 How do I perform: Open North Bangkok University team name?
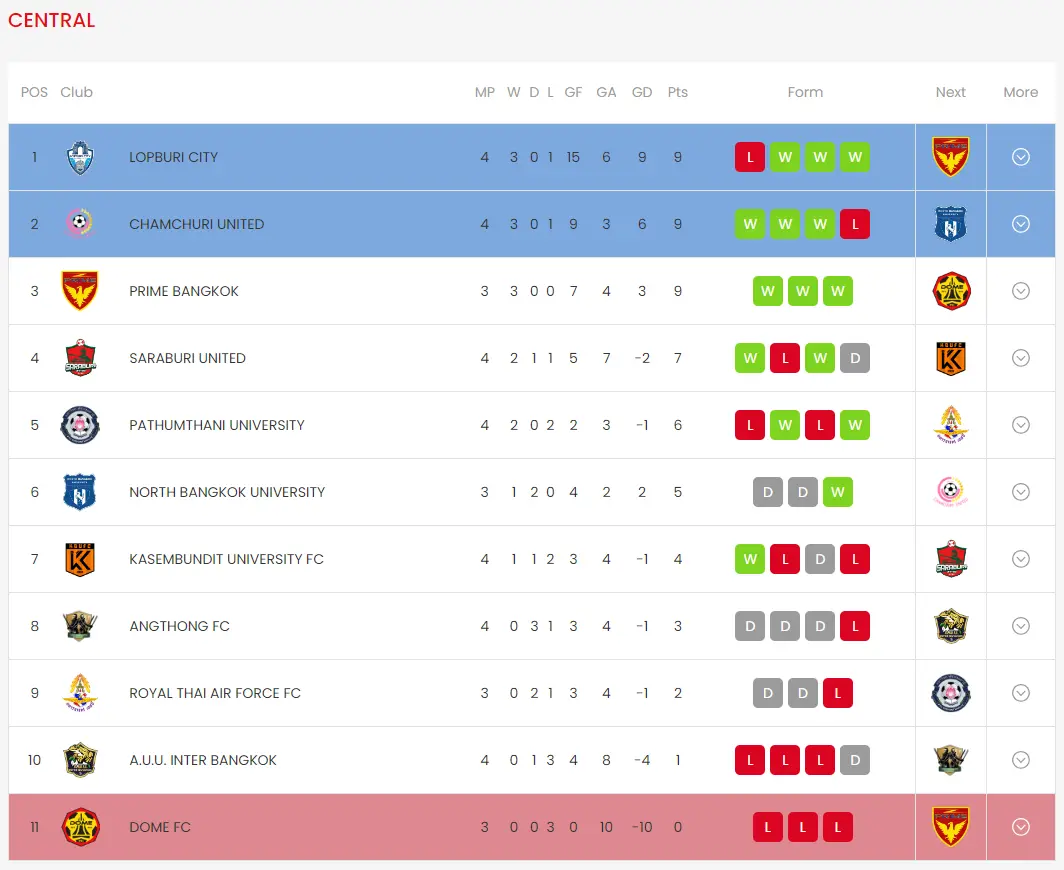tap(227, 492)
